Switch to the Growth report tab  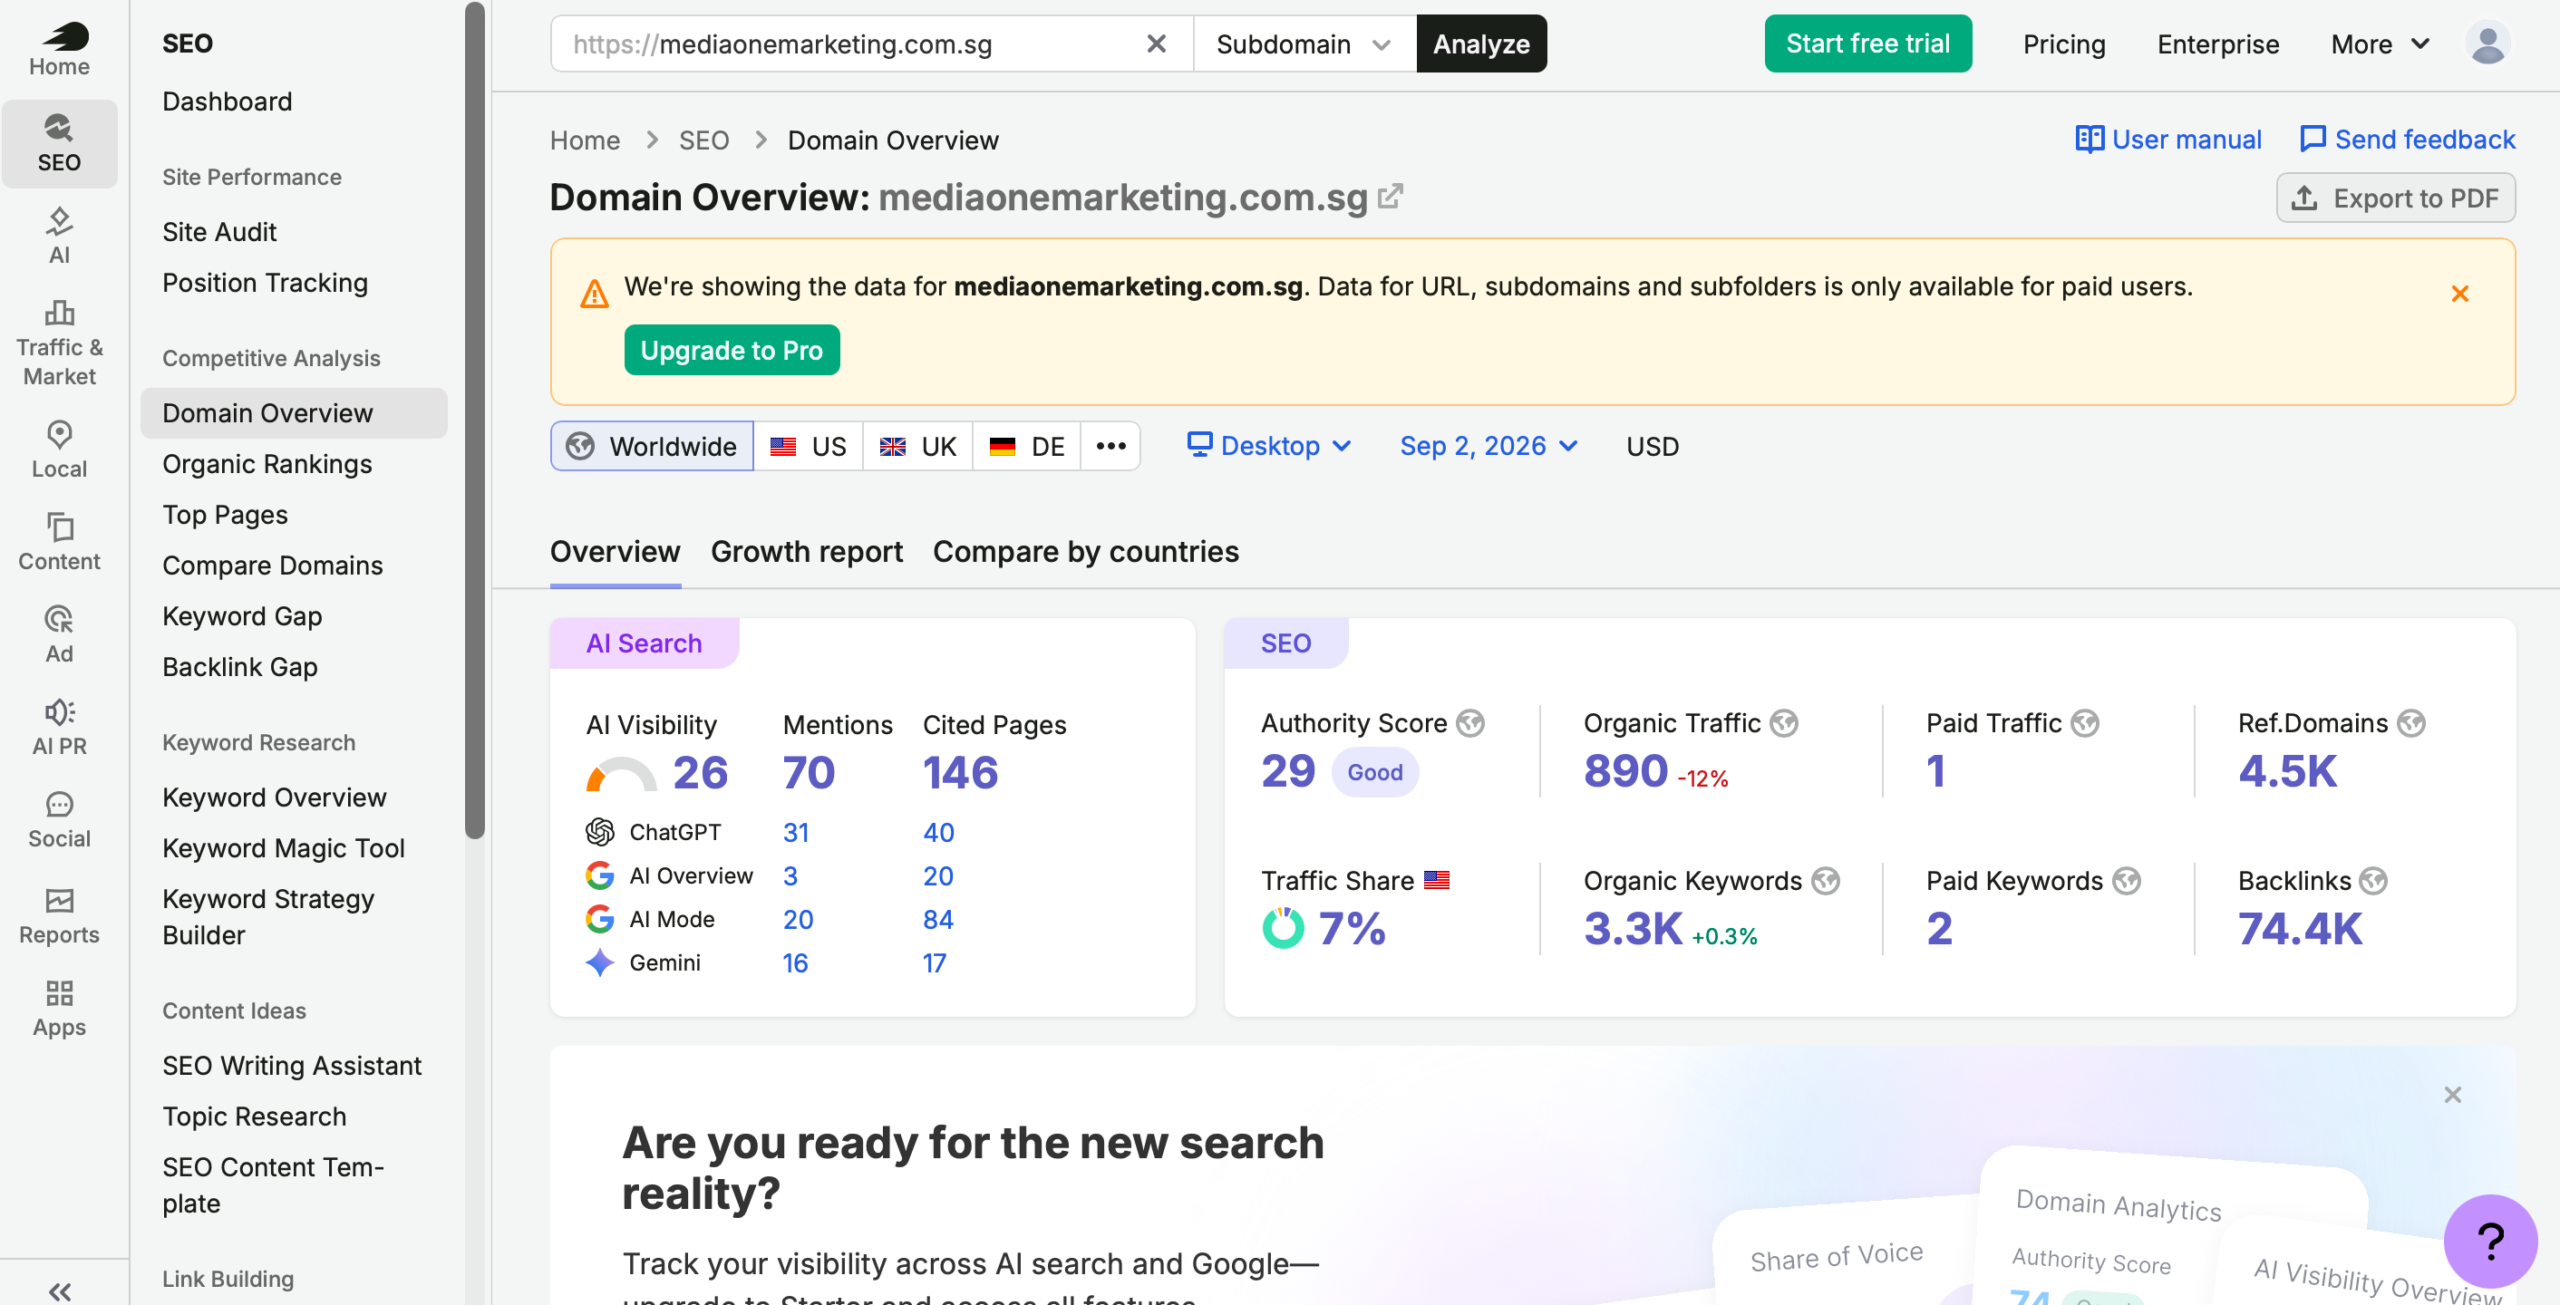(806, 552)
